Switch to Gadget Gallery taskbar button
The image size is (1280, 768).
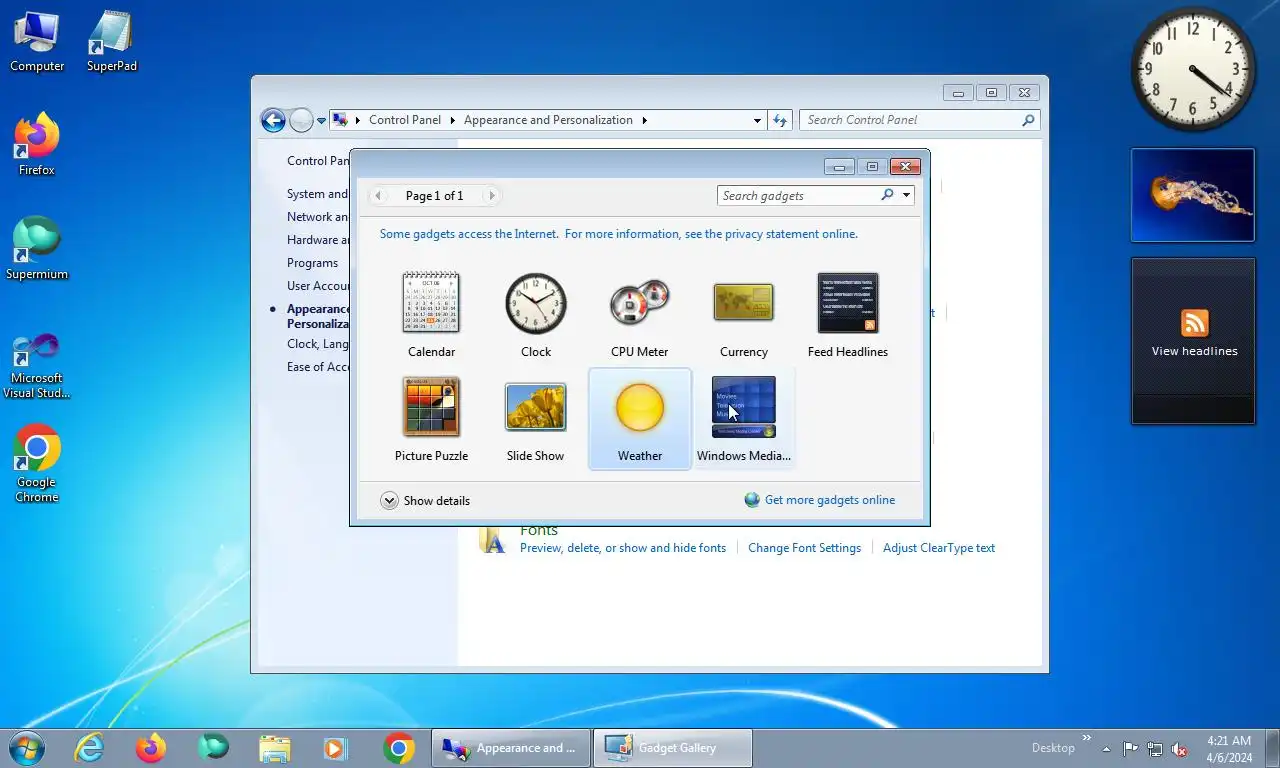[x=672, y=747]
